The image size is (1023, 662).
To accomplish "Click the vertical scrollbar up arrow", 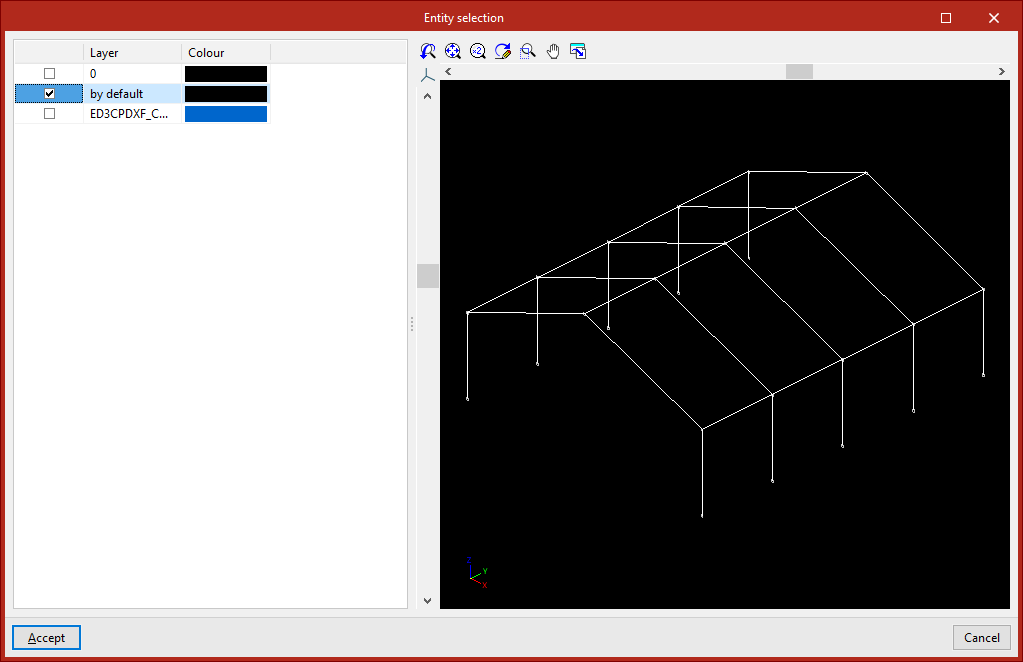I will tap(427, 97).
